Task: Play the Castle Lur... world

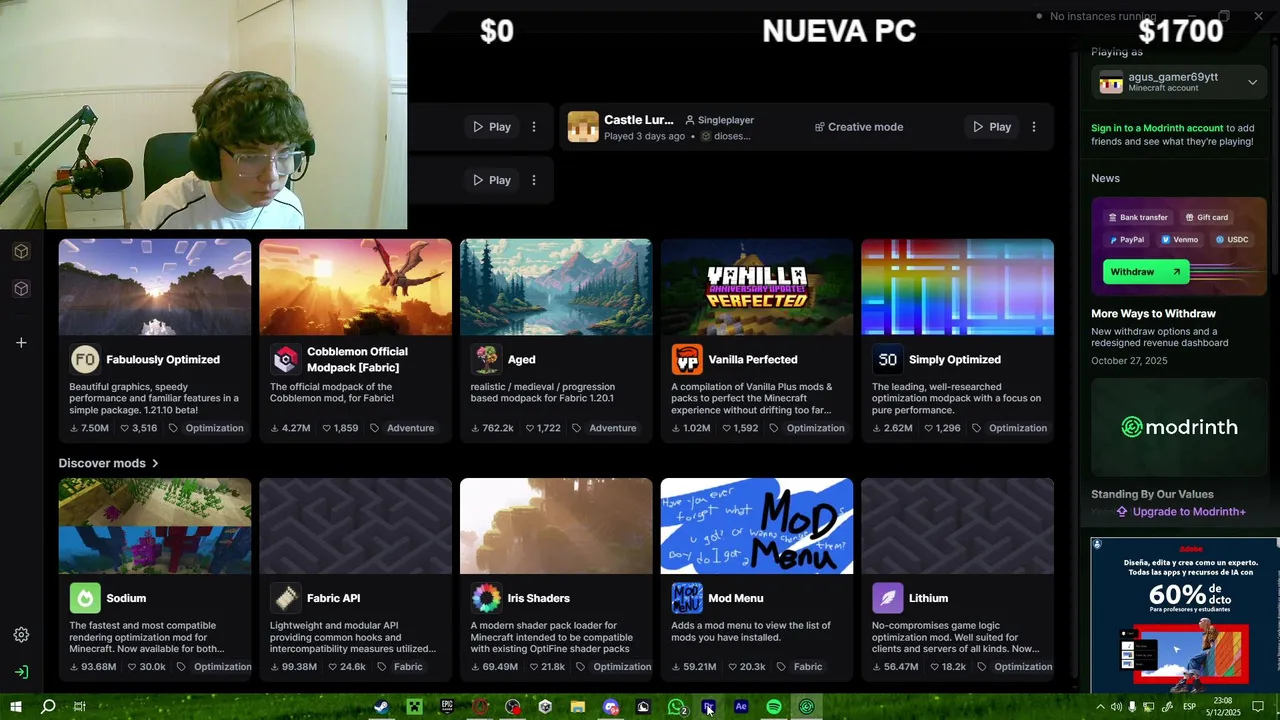Action: (992, 127)
